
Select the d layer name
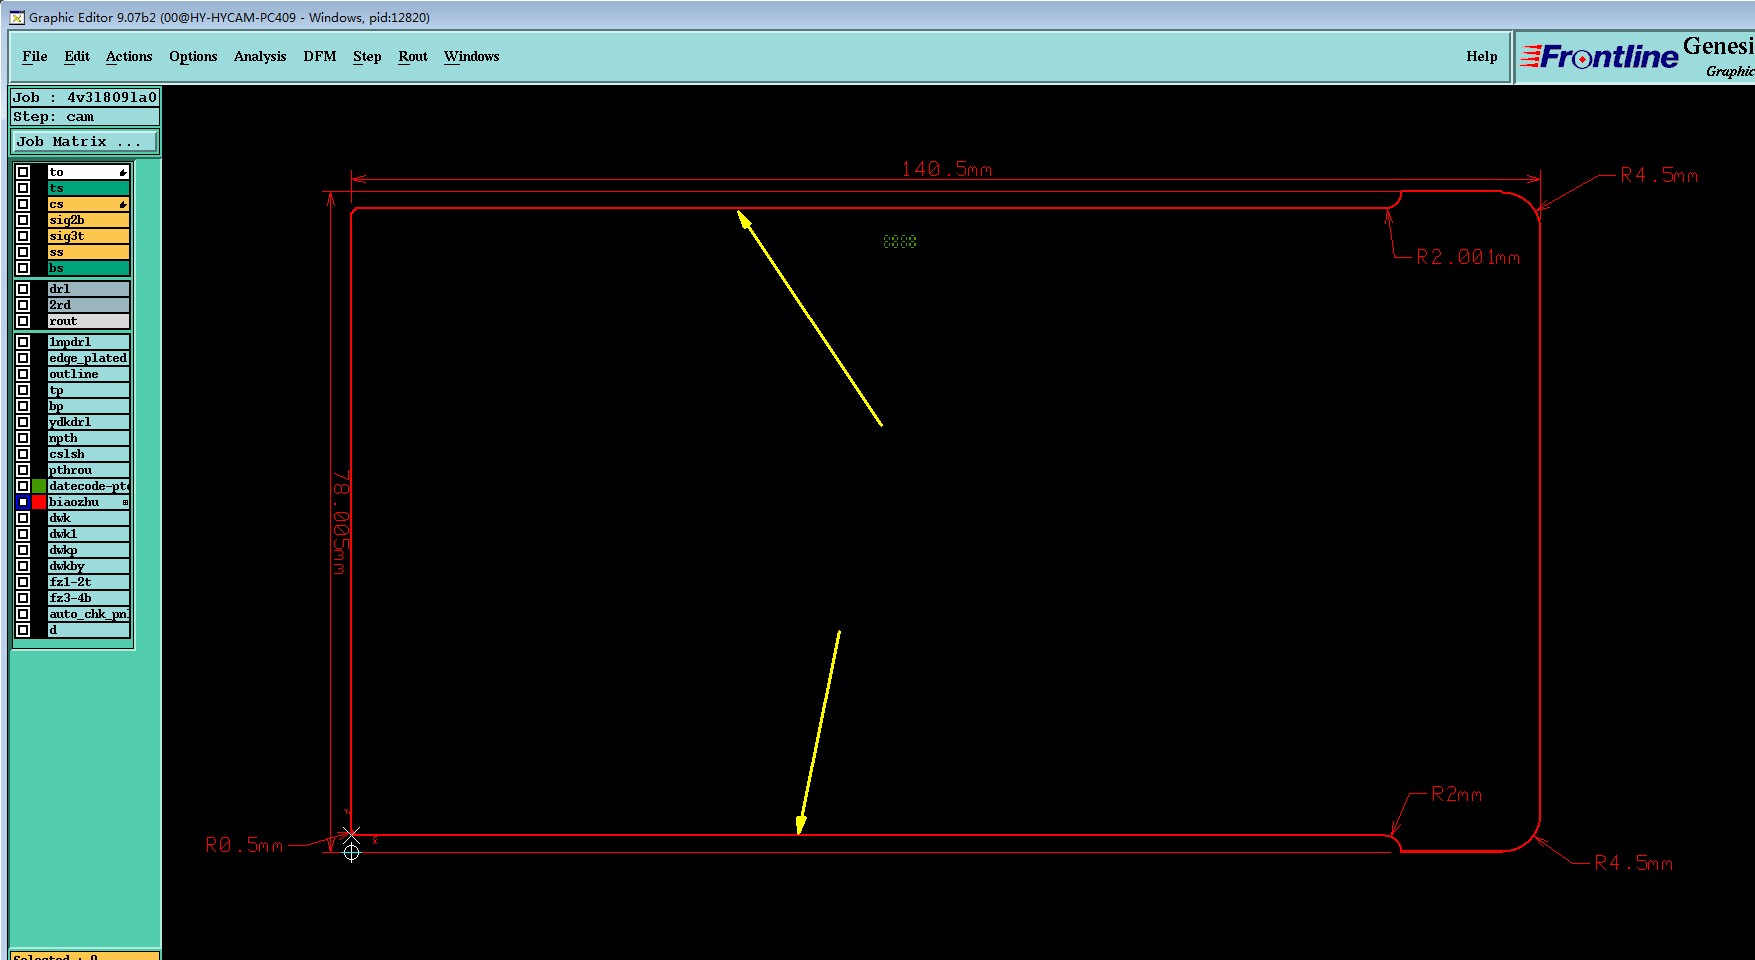click(89, 630)
